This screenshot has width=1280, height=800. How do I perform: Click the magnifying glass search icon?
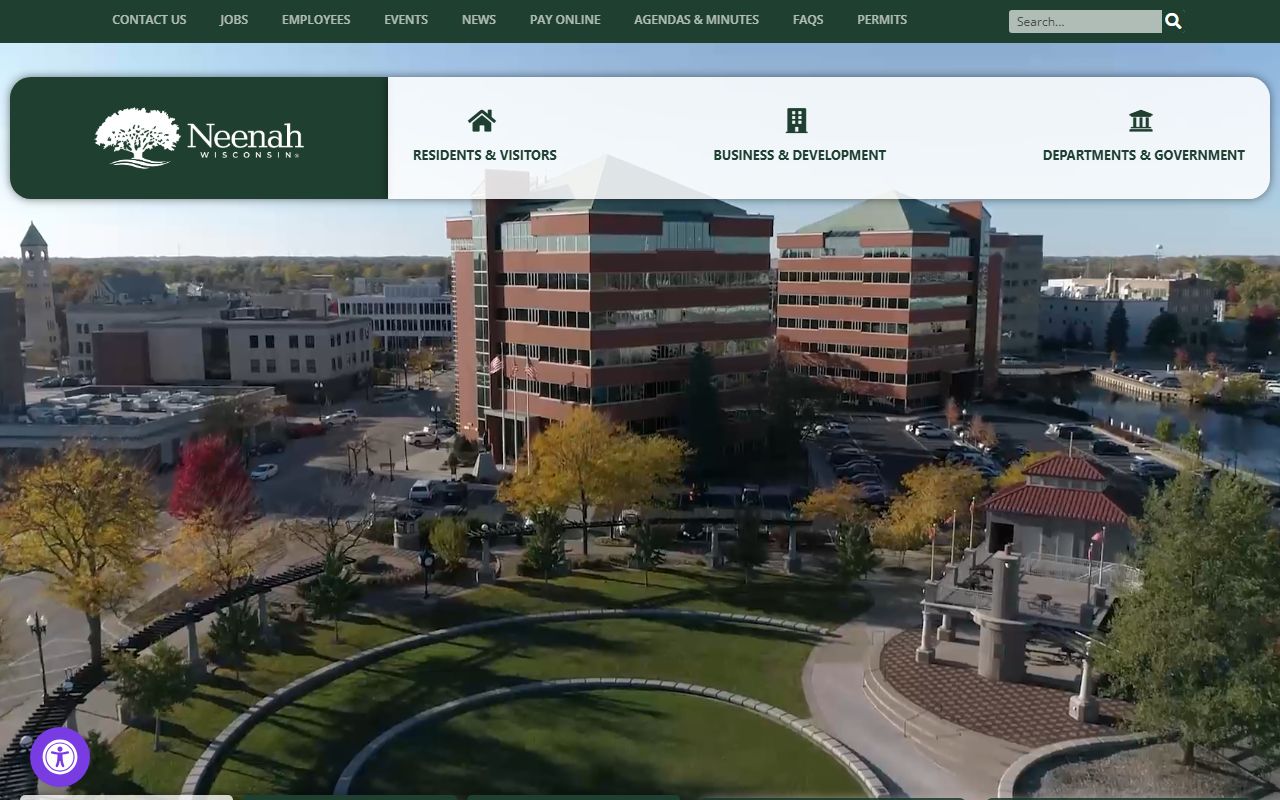(x=1174, y=21)
